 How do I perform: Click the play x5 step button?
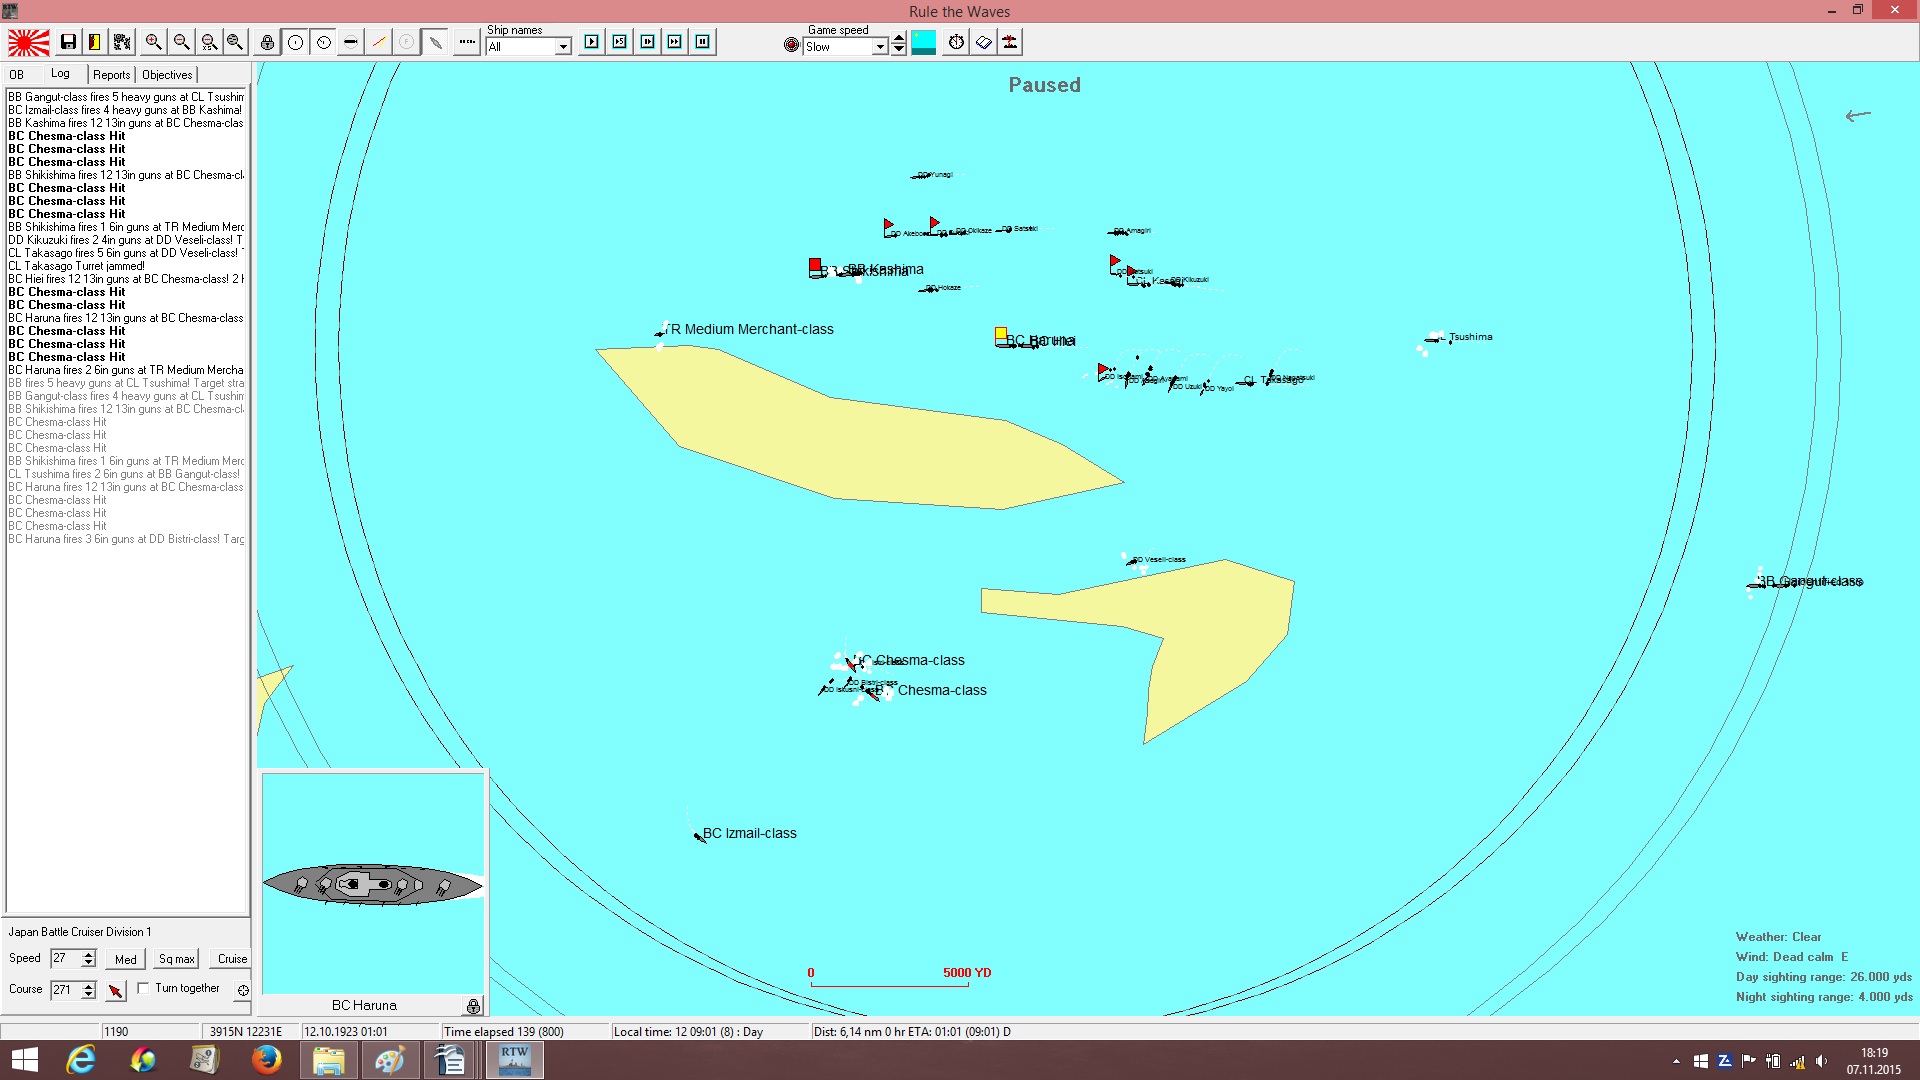[620, 42]
